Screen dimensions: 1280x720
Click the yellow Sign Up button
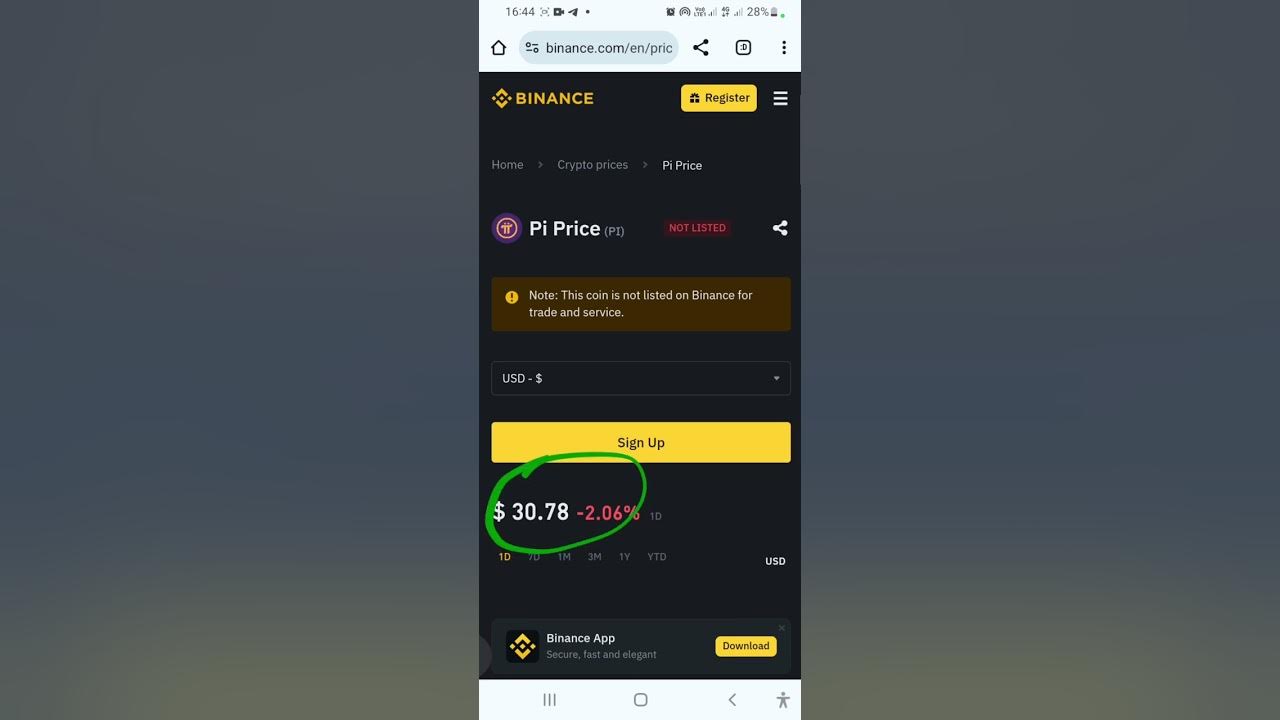click(641, 442)
